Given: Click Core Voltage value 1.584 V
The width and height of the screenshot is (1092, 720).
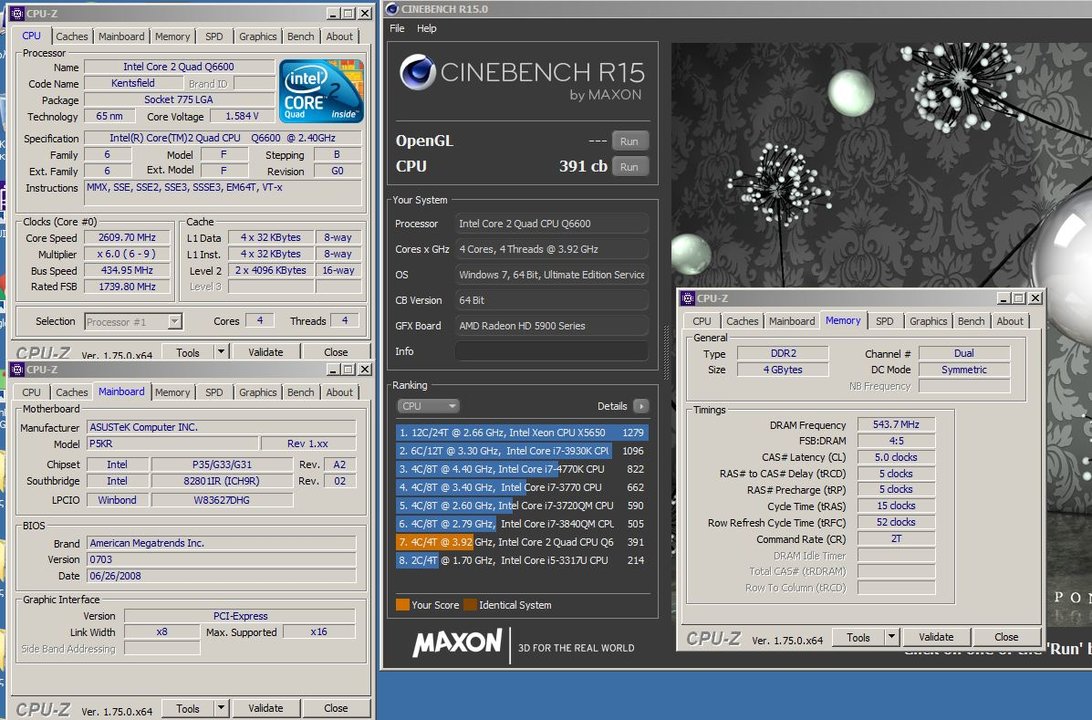Looking at the screenshot, I should tap(242, 116).
